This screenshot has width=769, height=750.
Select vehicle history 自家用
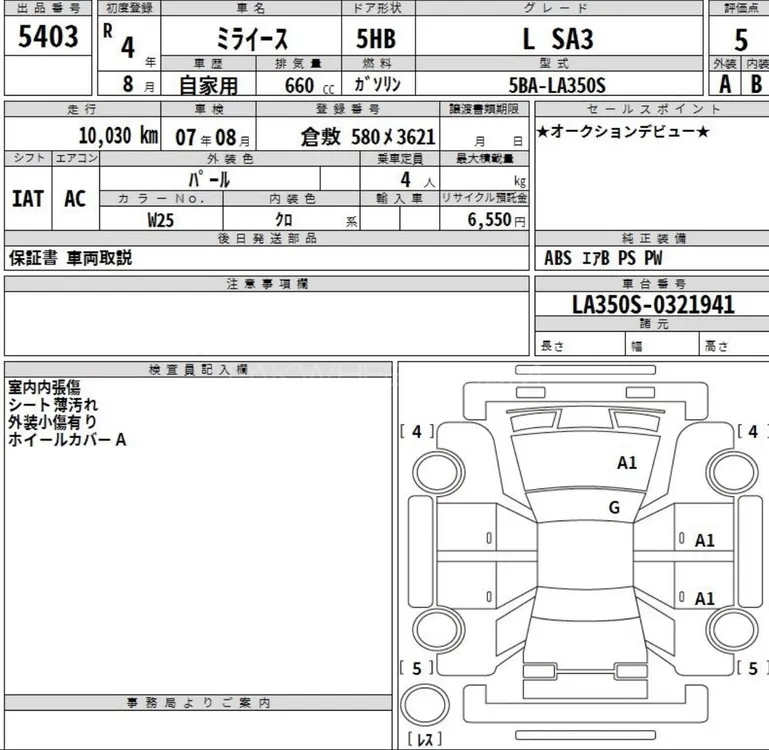pos(208,86)
